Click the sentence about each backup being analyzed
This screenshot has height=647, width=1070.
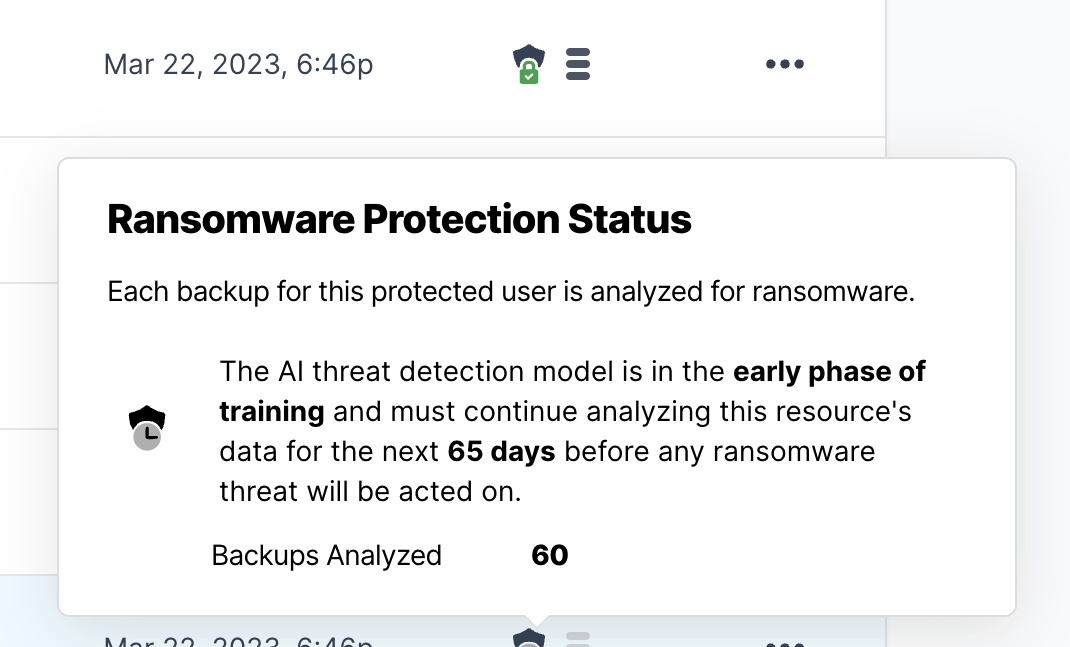coord(511,291)
